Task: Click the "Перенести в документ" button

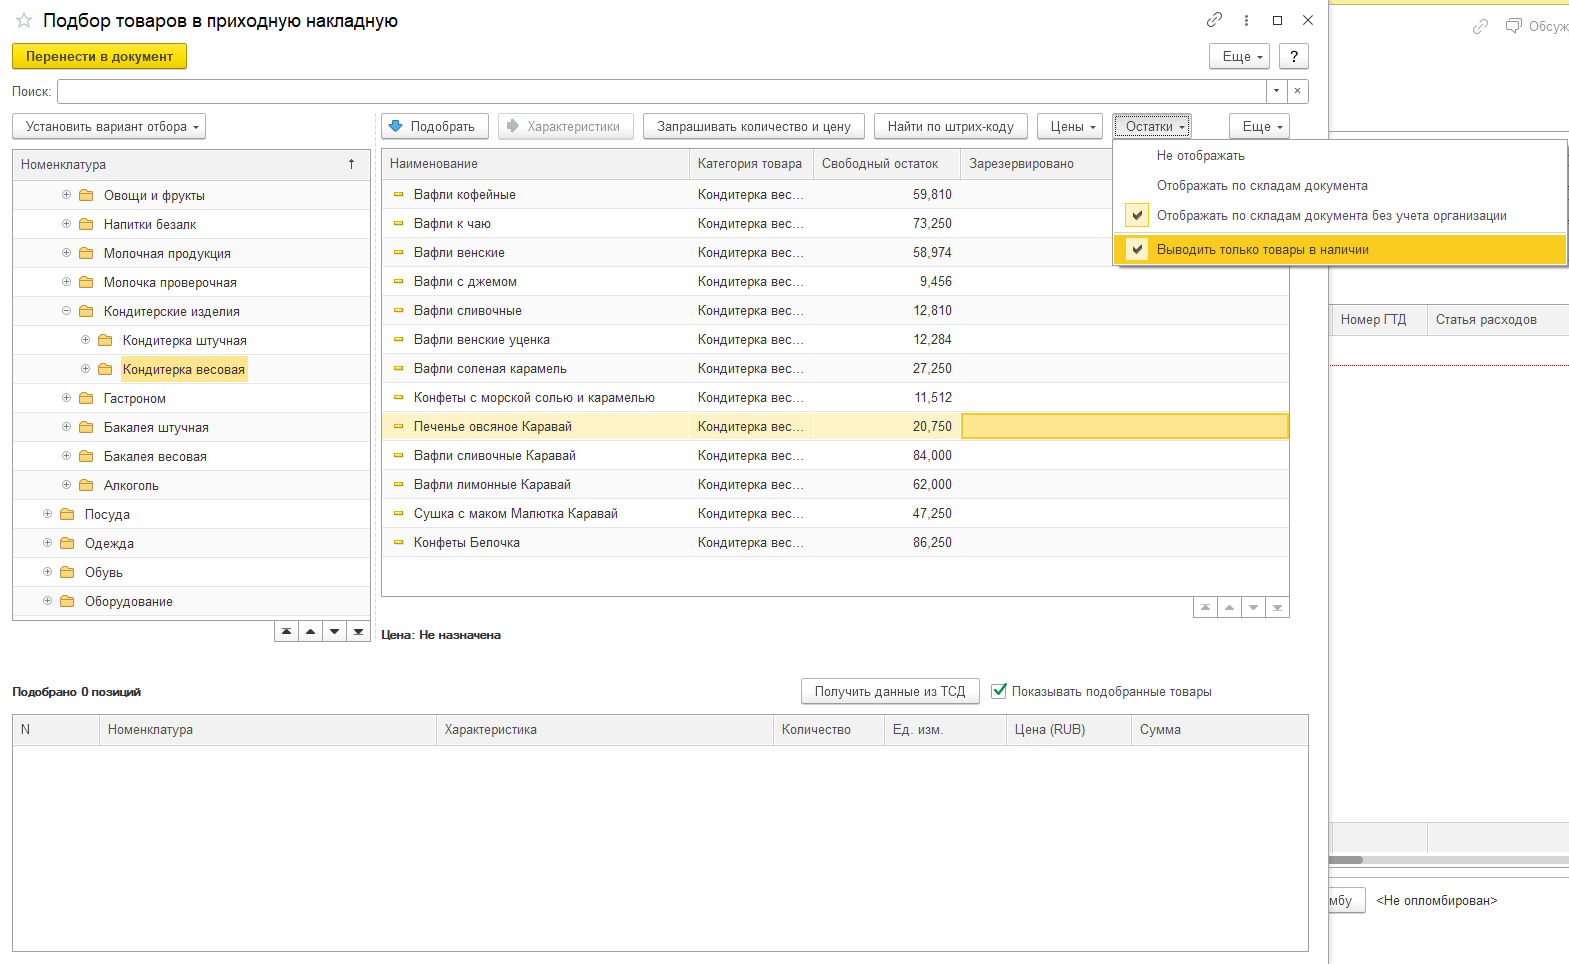Action: (x=99, y=57)
